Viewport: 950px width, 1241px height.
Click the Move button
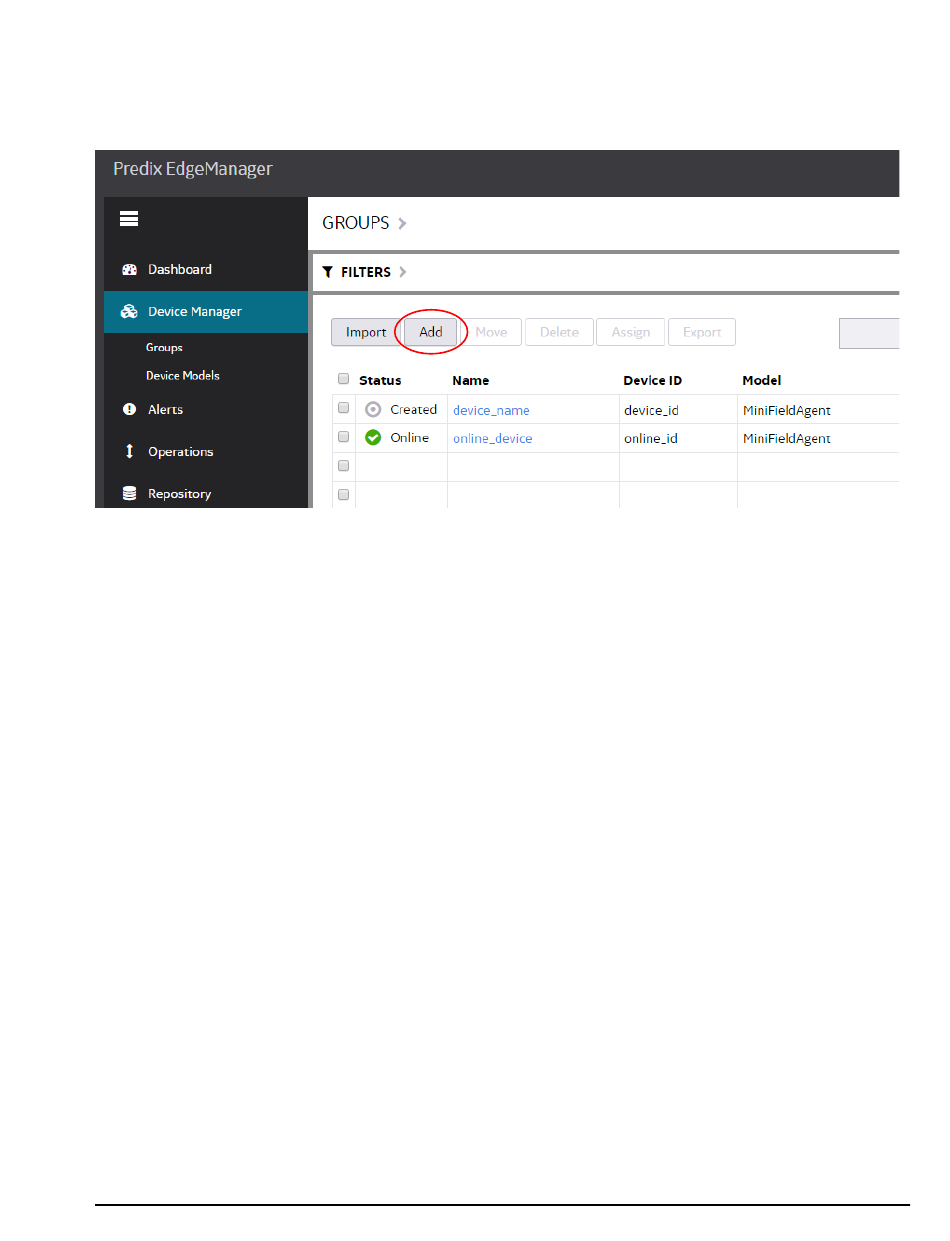[491, 332]
